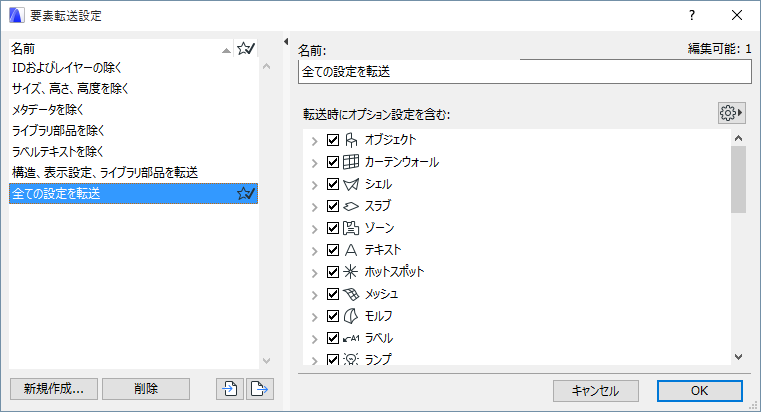
Task: Click element tree scrollbar down arrow
Action: point(738,357)
